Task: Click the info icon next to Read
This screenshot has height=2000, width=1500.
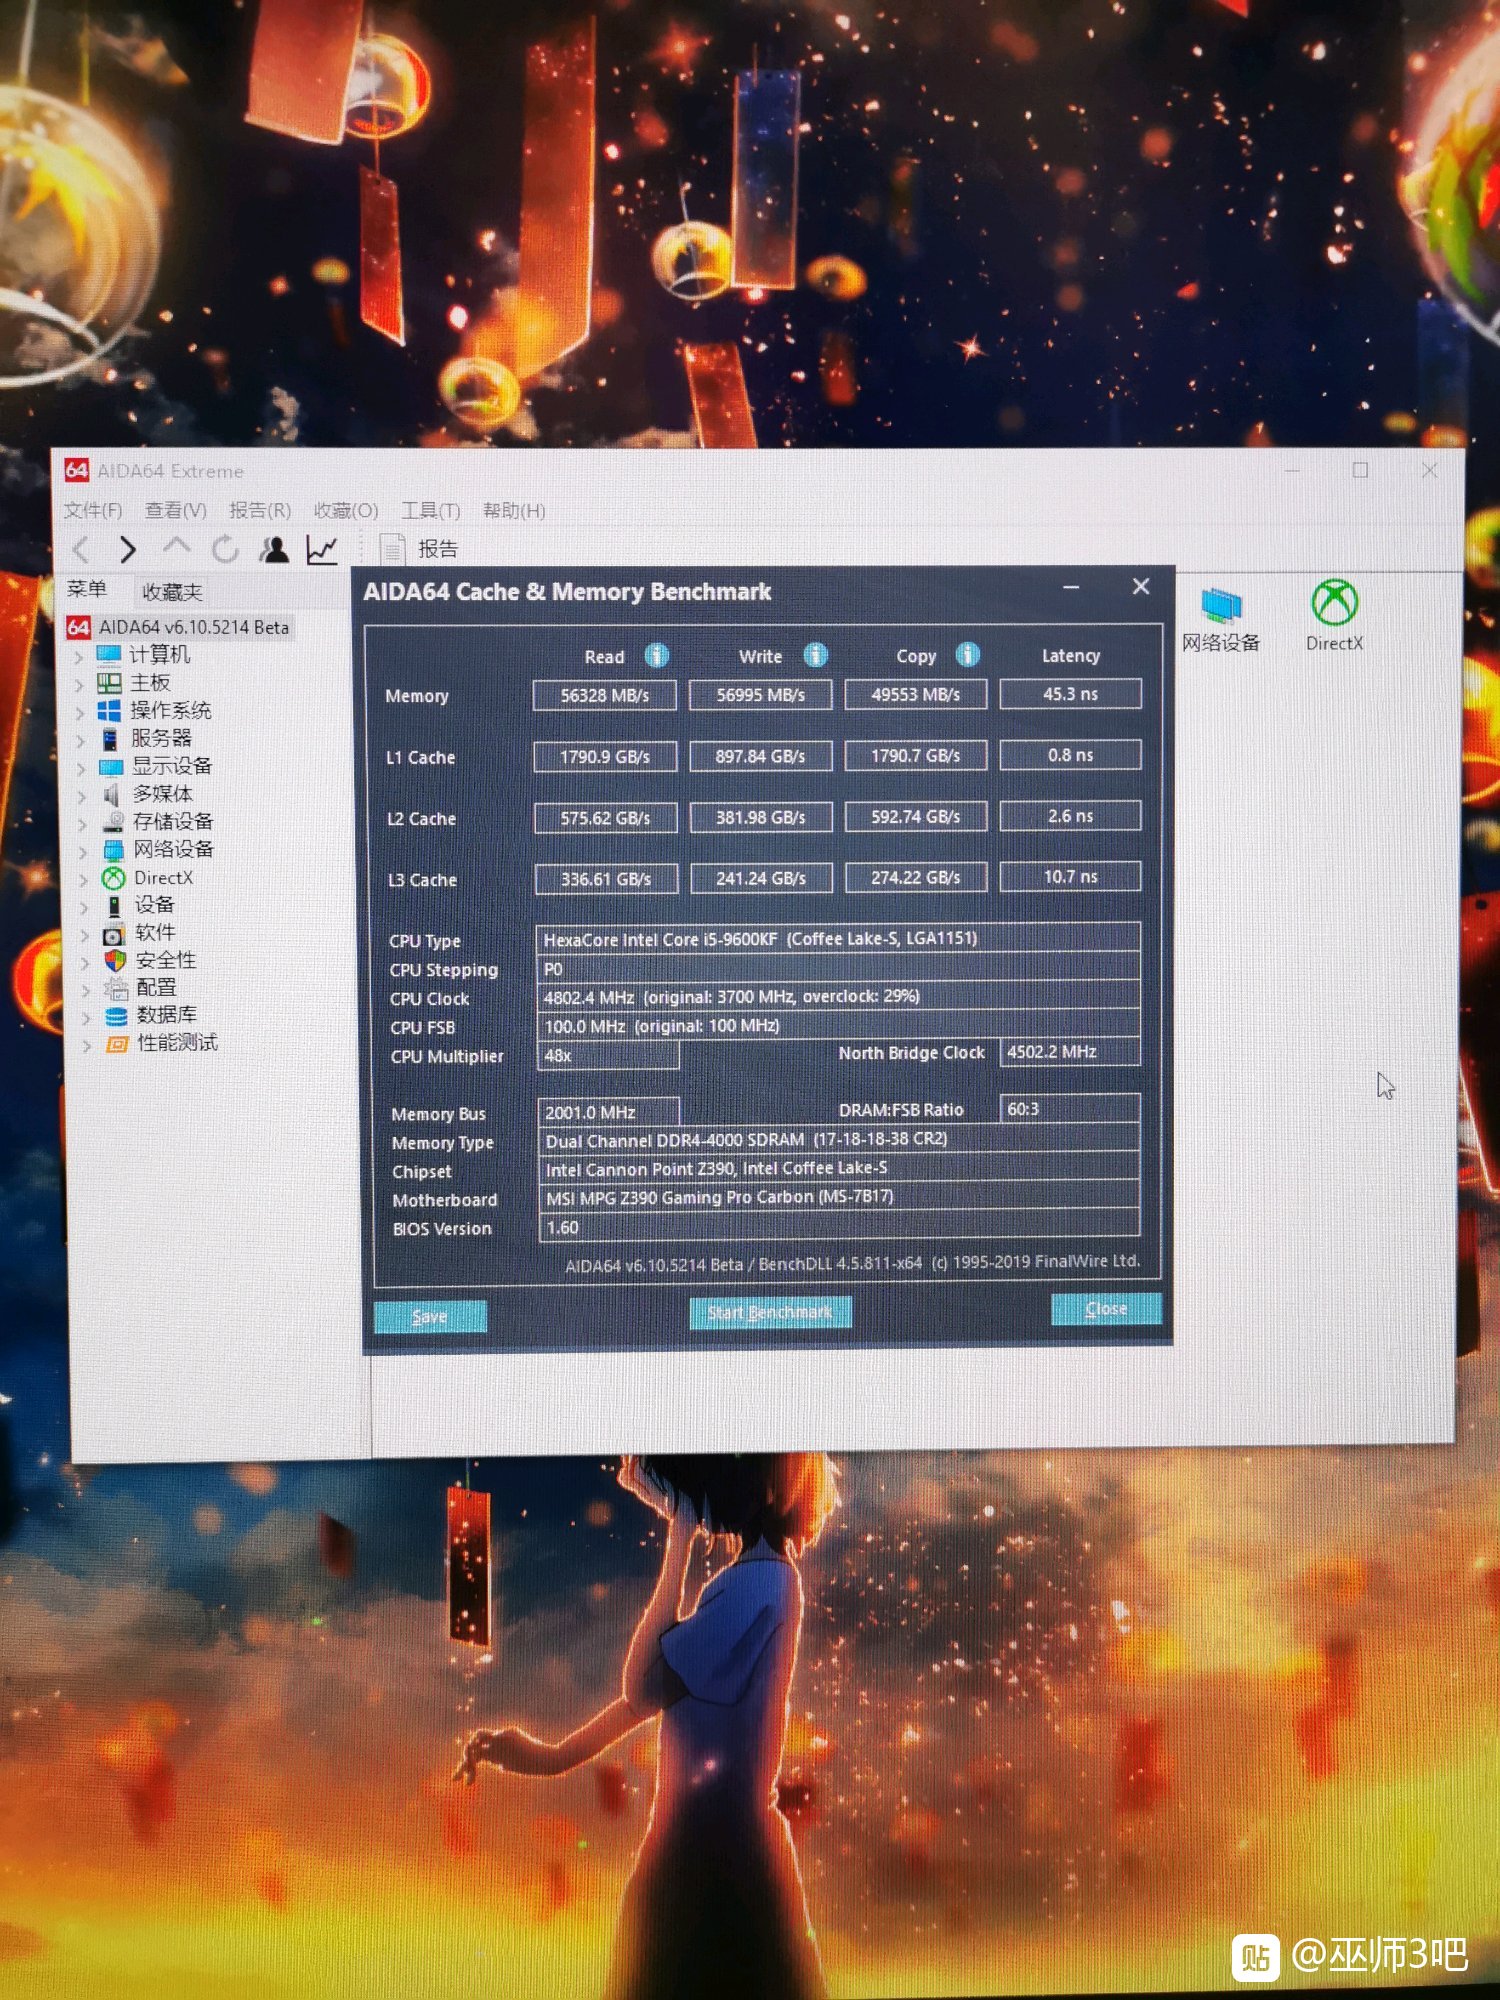Action: 656,655
